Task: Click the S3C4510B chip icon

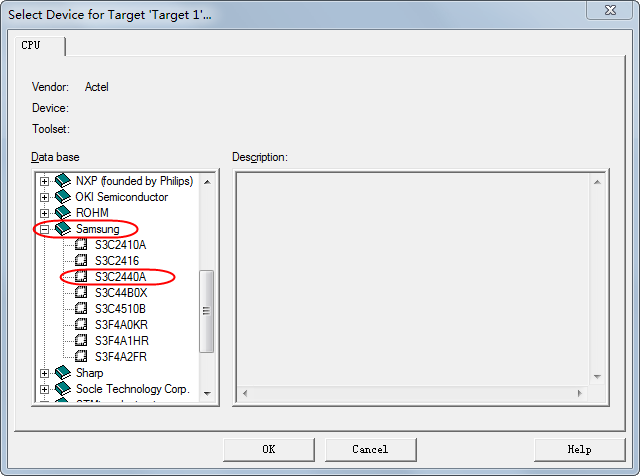Action: click(81, 308)
